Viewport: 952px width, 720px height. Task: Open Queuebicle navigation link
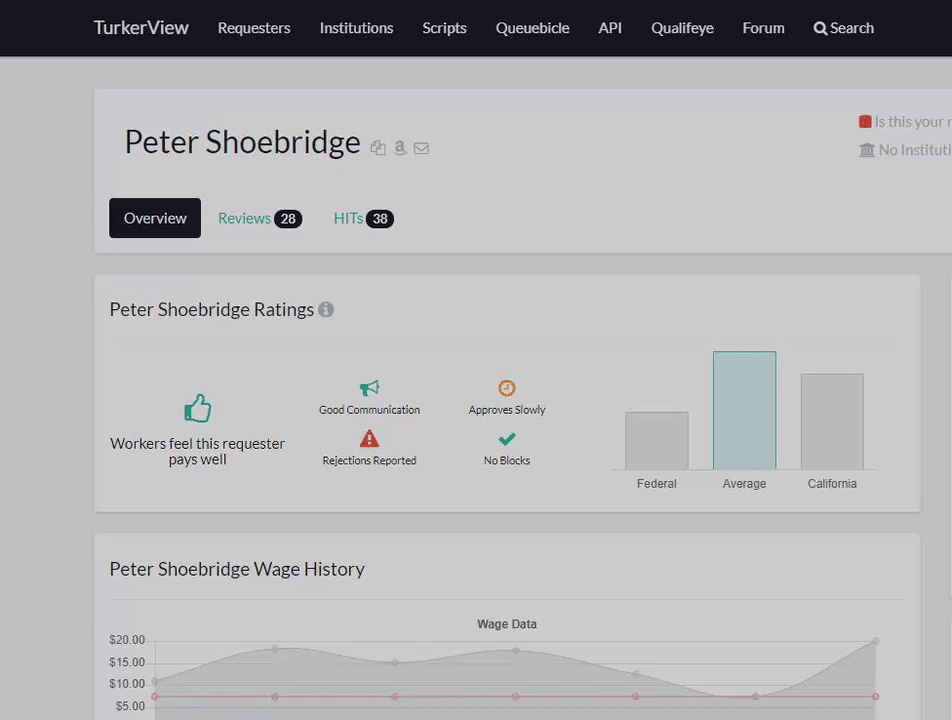click(x=532, y=29)
